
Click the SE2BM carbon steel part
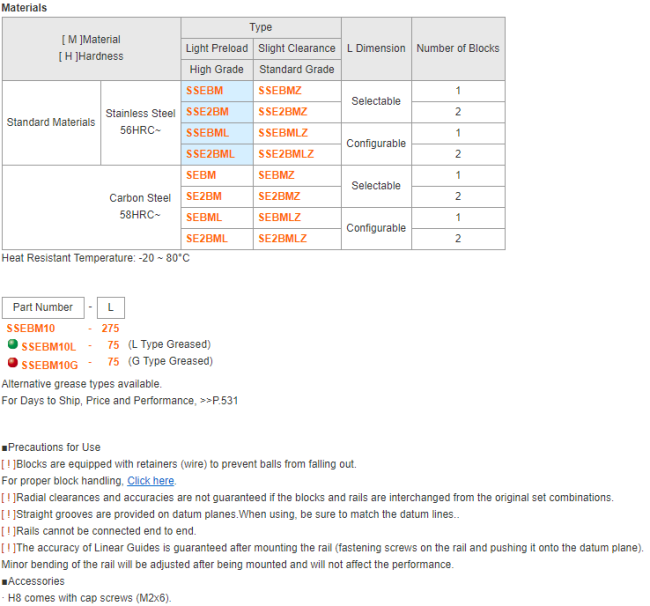coord(204,197)
